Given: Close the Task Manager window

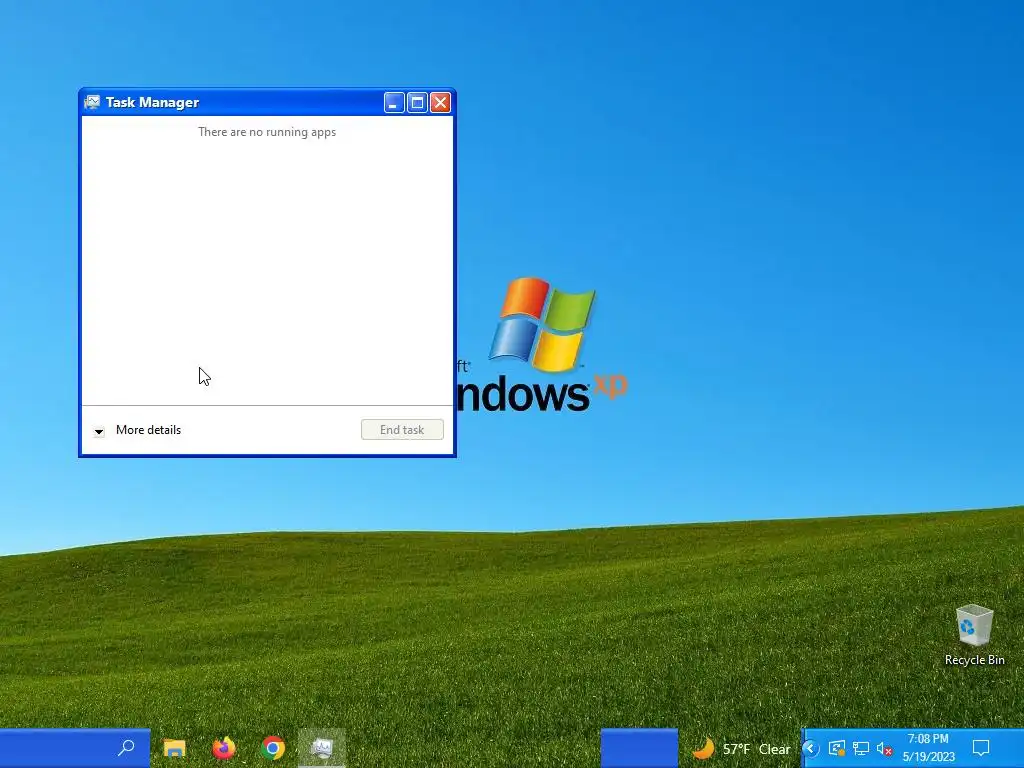Looking at the screenshot, I should coord(441,103).
